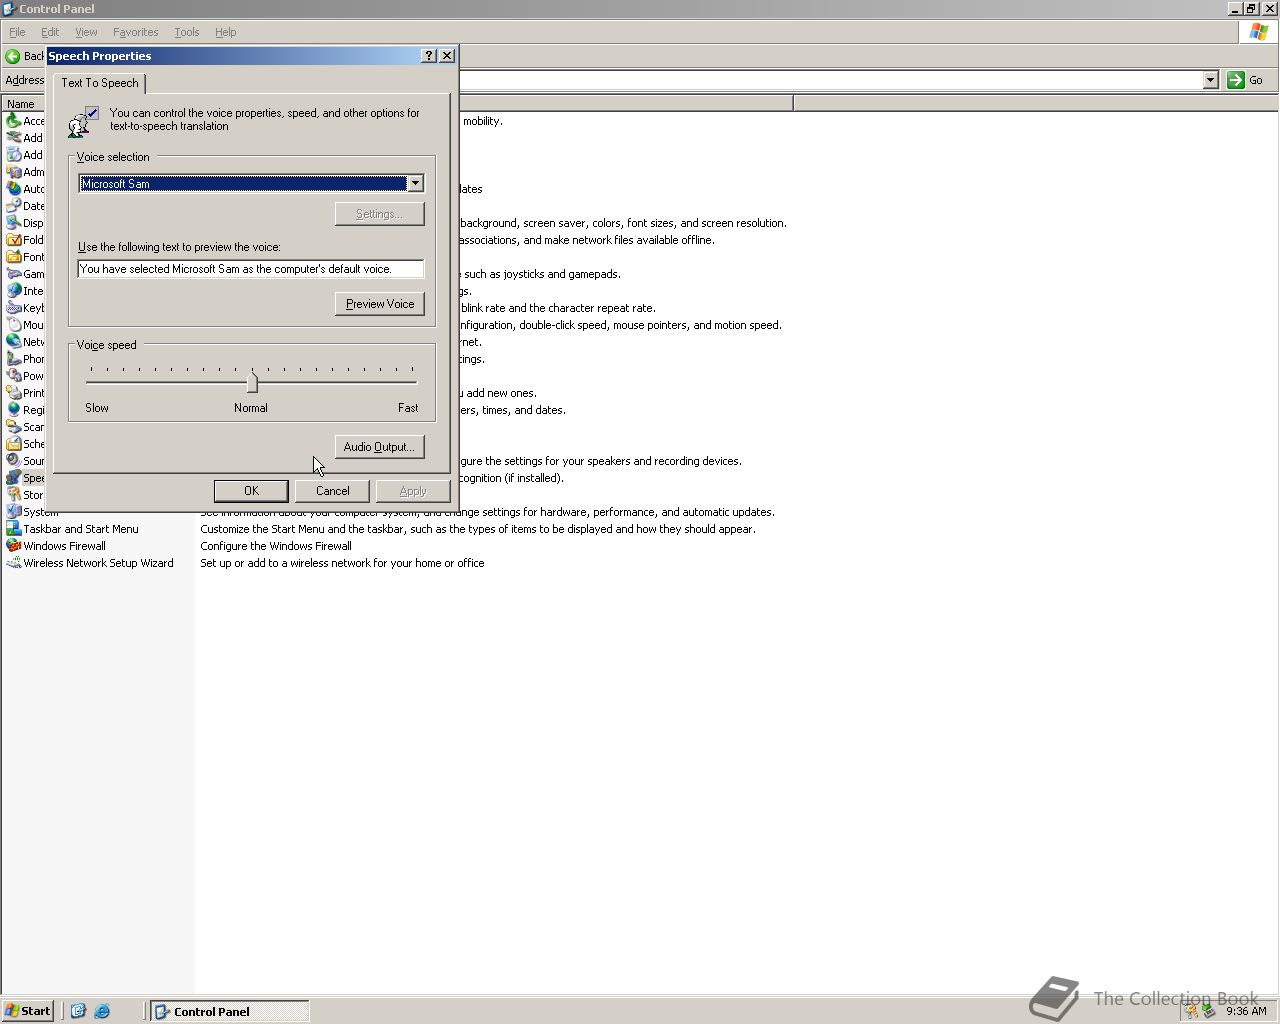1280x1024 pixels.
Task: Click the Back arrow in Control Panel toolbar
Action: click(x=13, y=56)
